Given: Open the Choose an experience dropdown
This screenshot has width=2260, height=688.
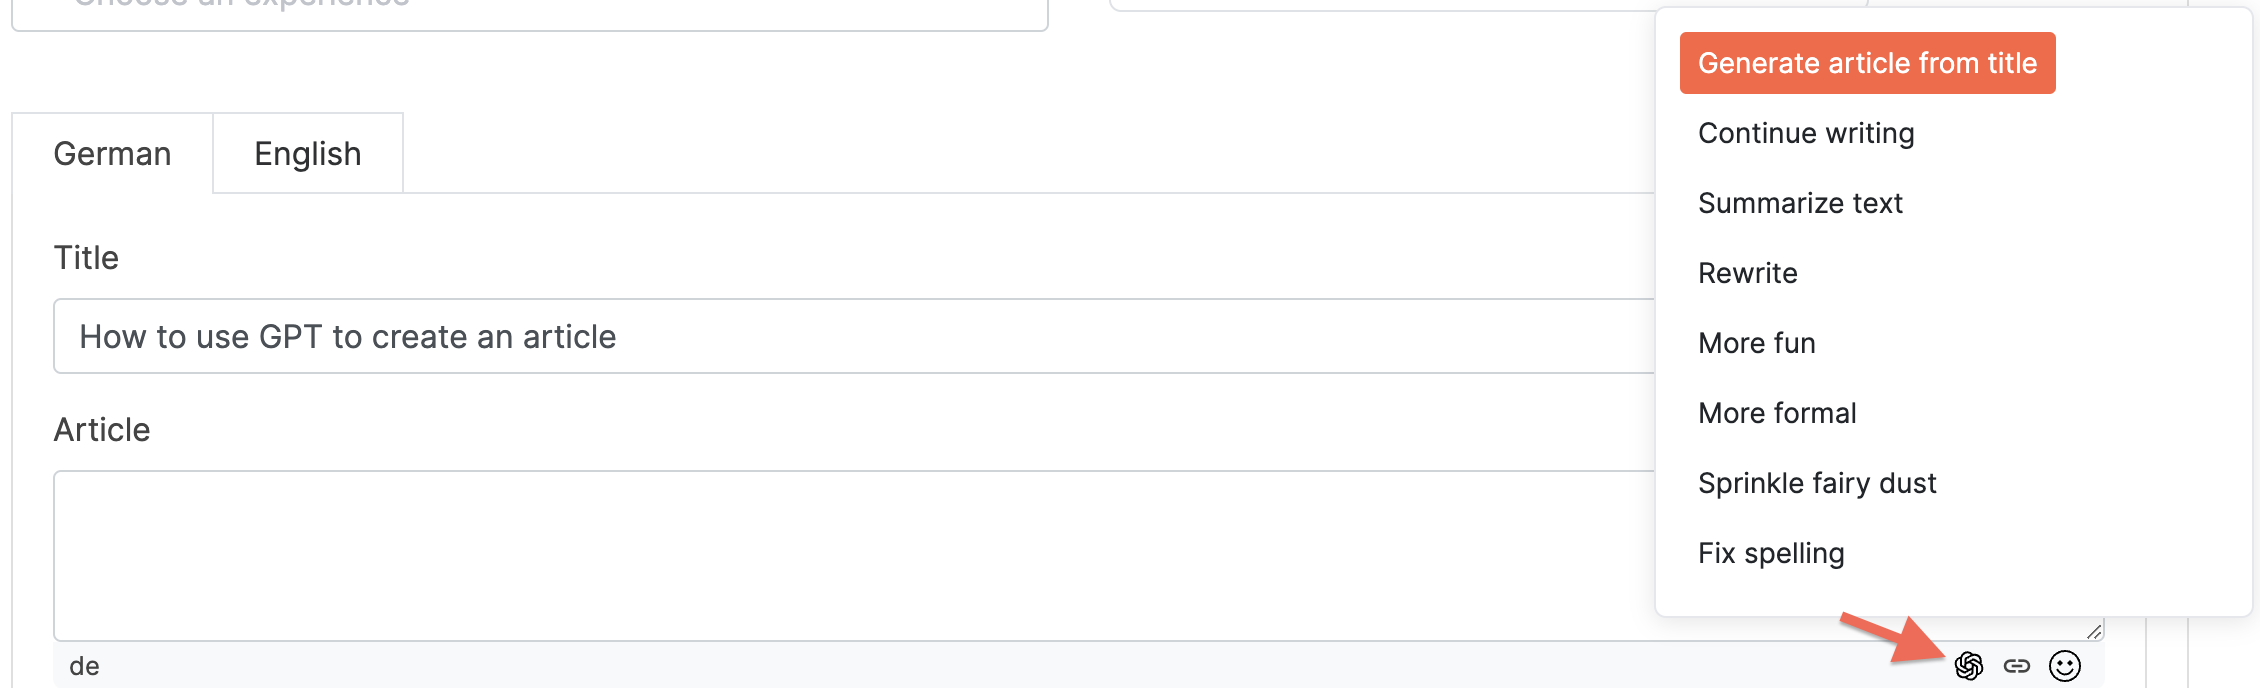Looking at the screenshot, I should pyautogui.click(x=530, y=12).
